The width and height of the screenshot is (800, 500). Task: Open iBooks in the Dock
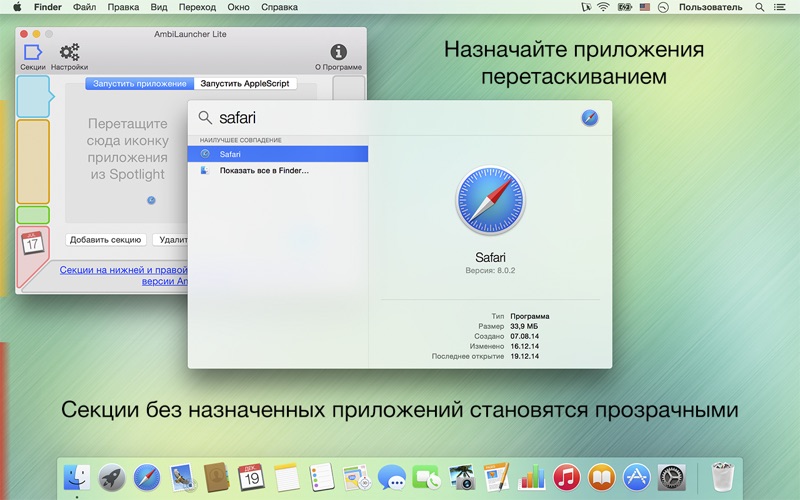pos(602,478)
